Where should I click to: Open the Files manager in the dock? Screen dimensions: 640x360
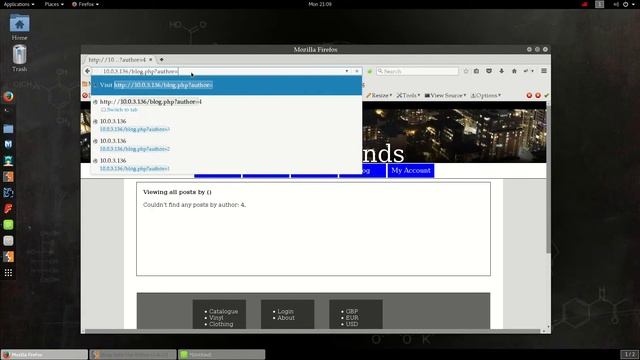coord(8,129)
